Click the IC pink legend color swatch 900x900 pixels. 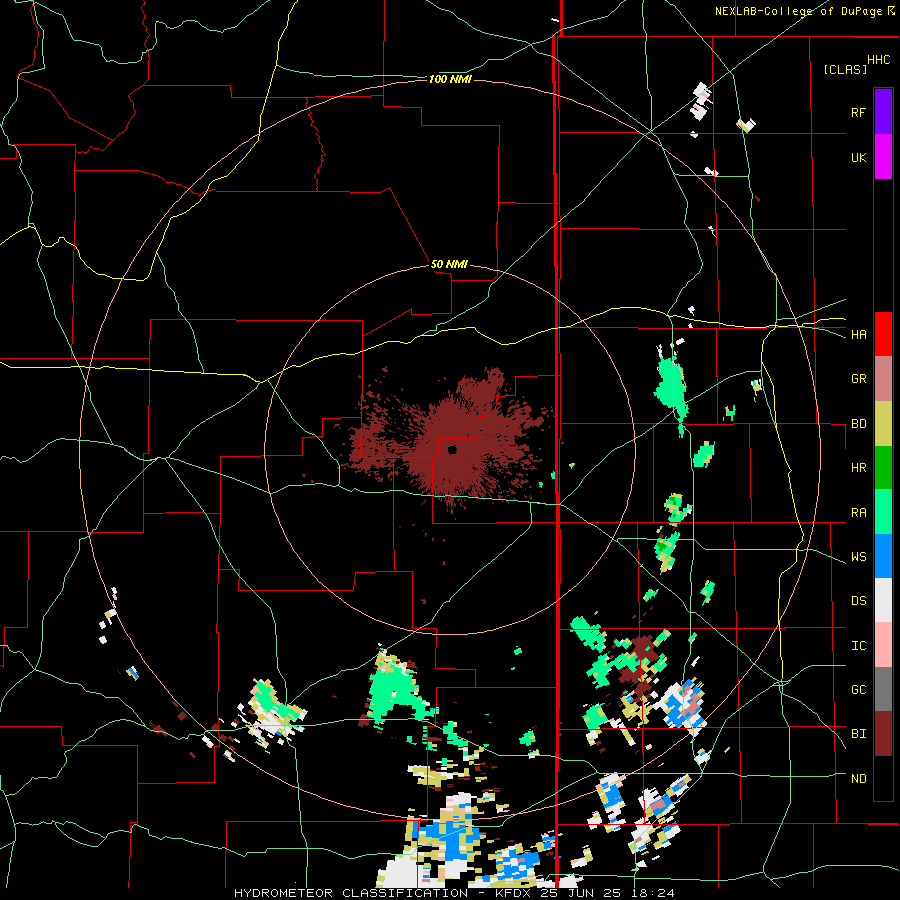(x=883, y=645)
